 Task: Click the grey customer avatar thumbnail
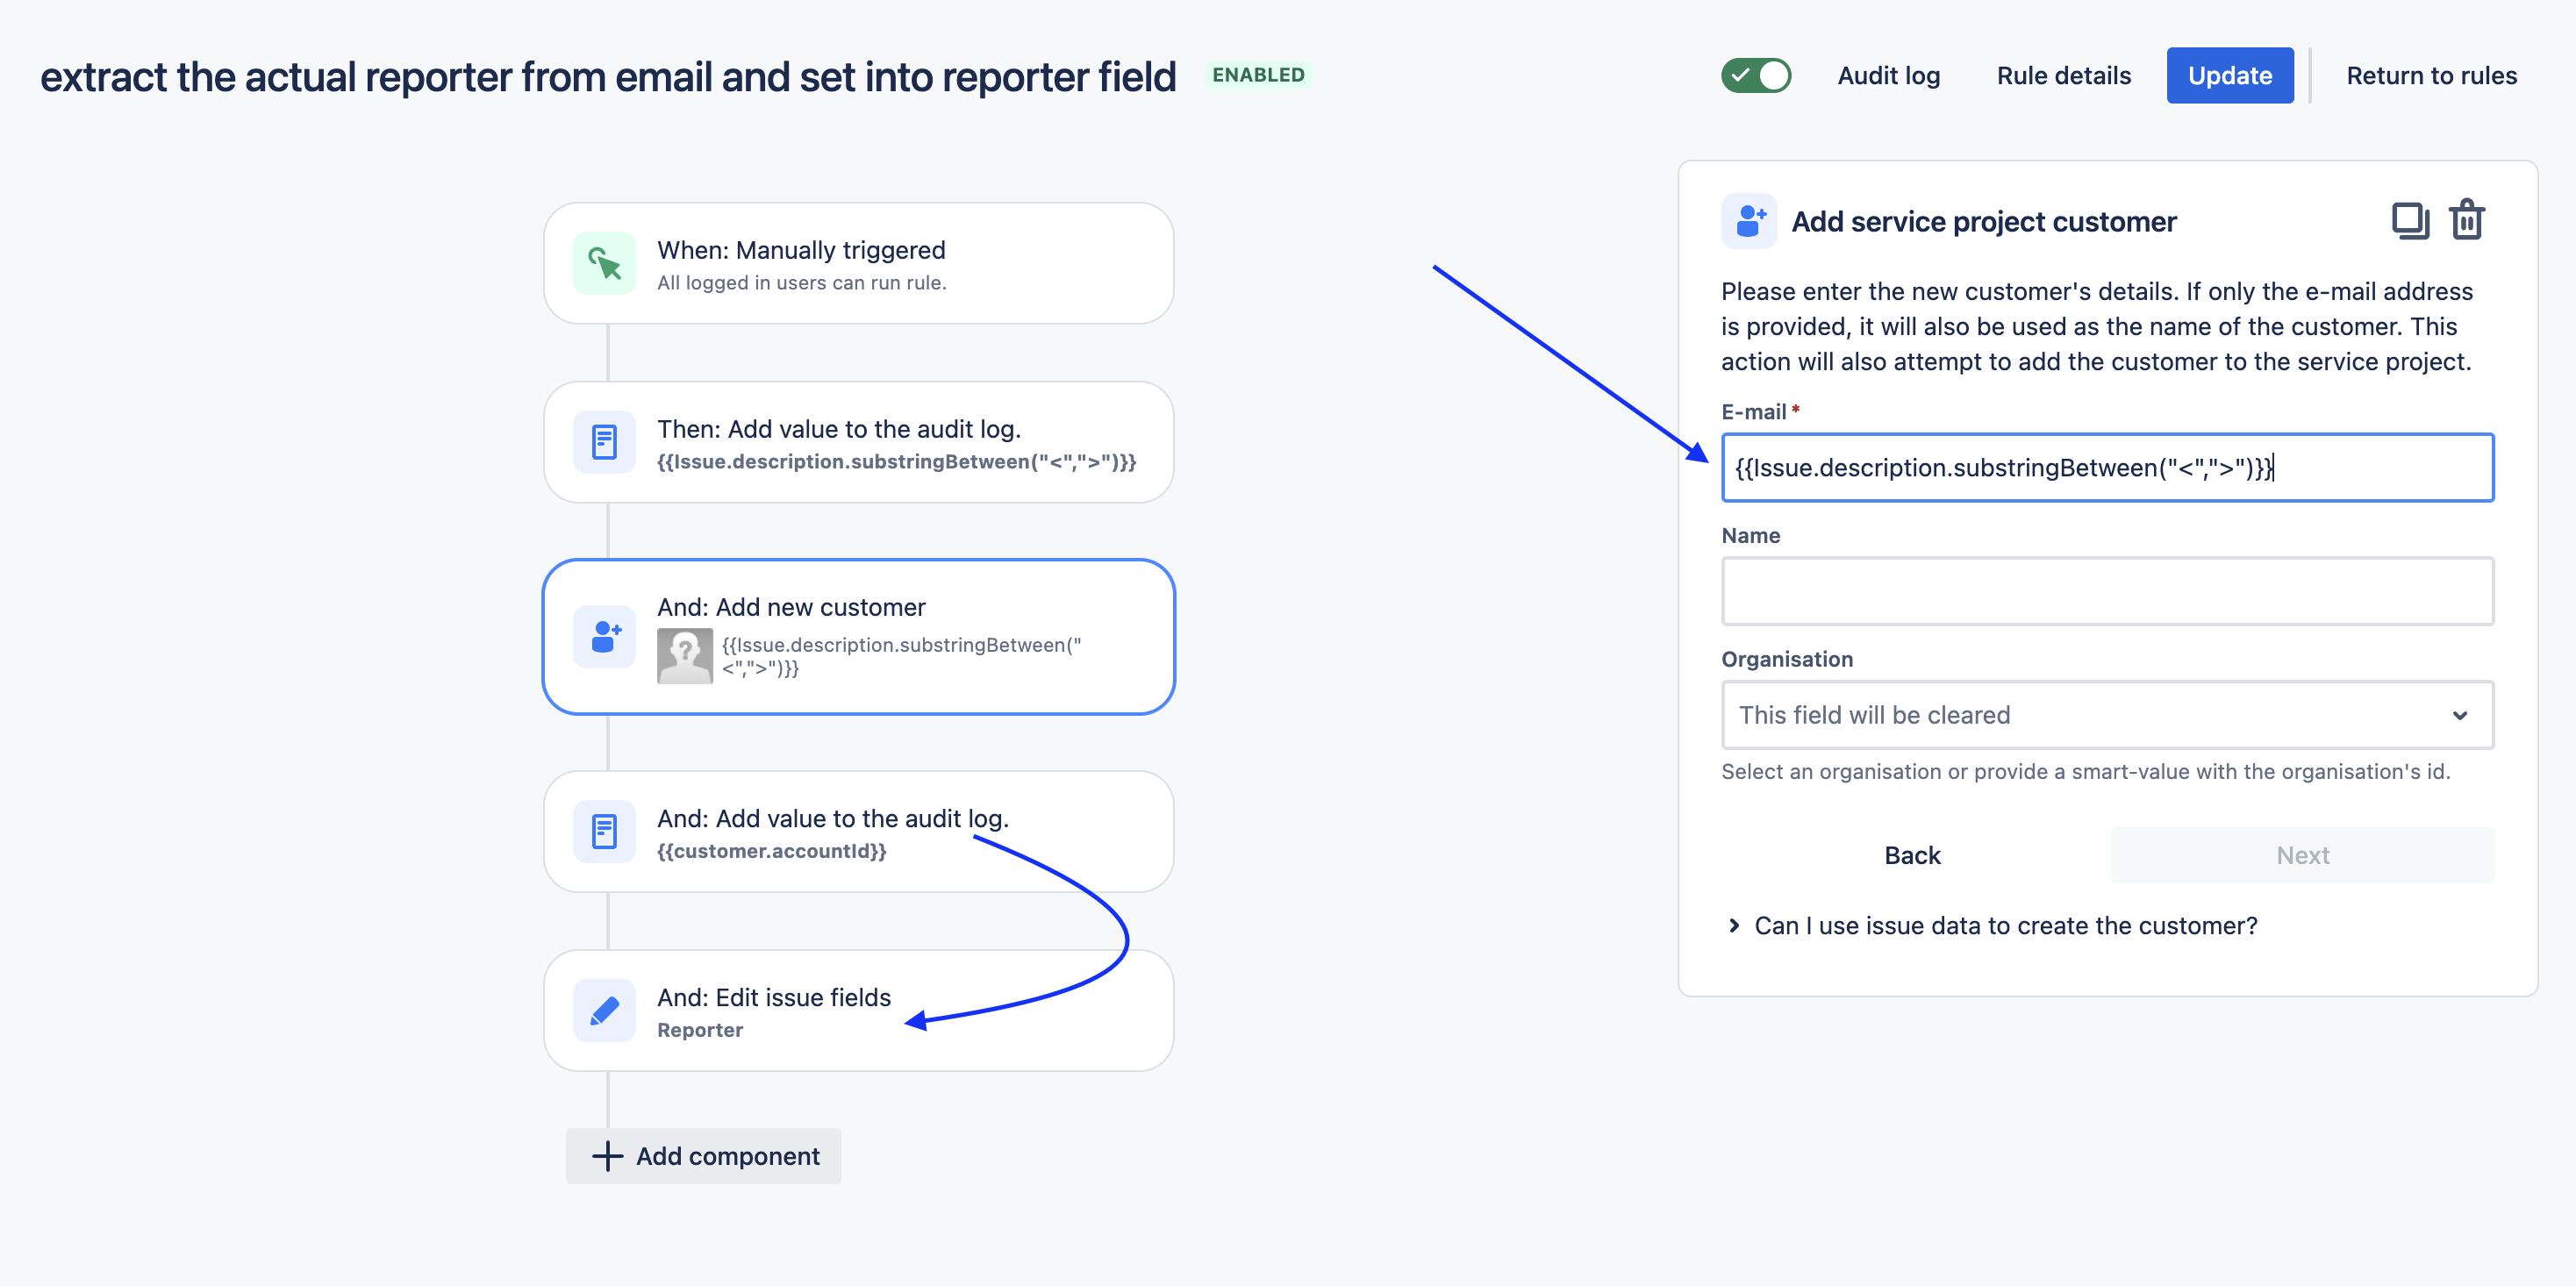coord(684,656)
